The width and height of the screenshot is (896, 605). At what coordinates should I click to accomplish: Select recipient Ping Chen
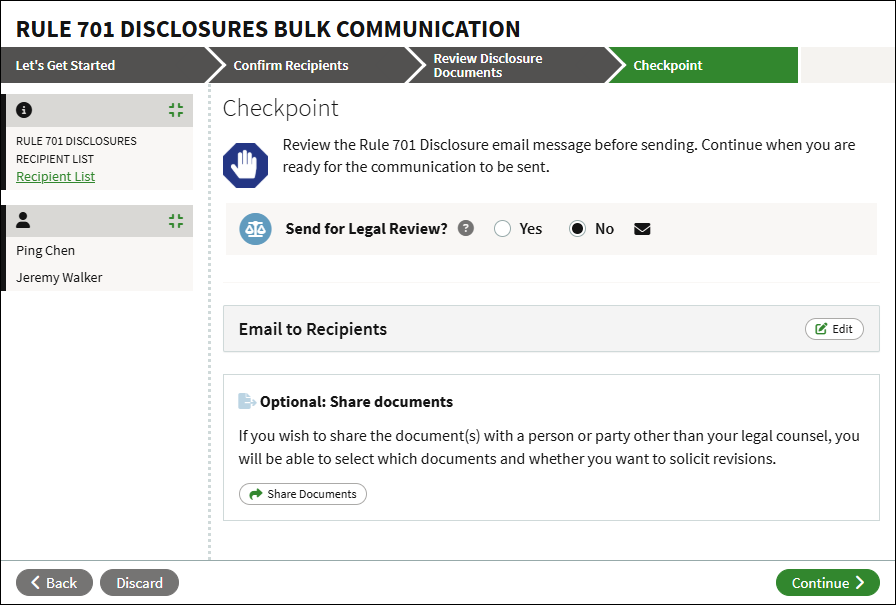[x=46, y=251]
